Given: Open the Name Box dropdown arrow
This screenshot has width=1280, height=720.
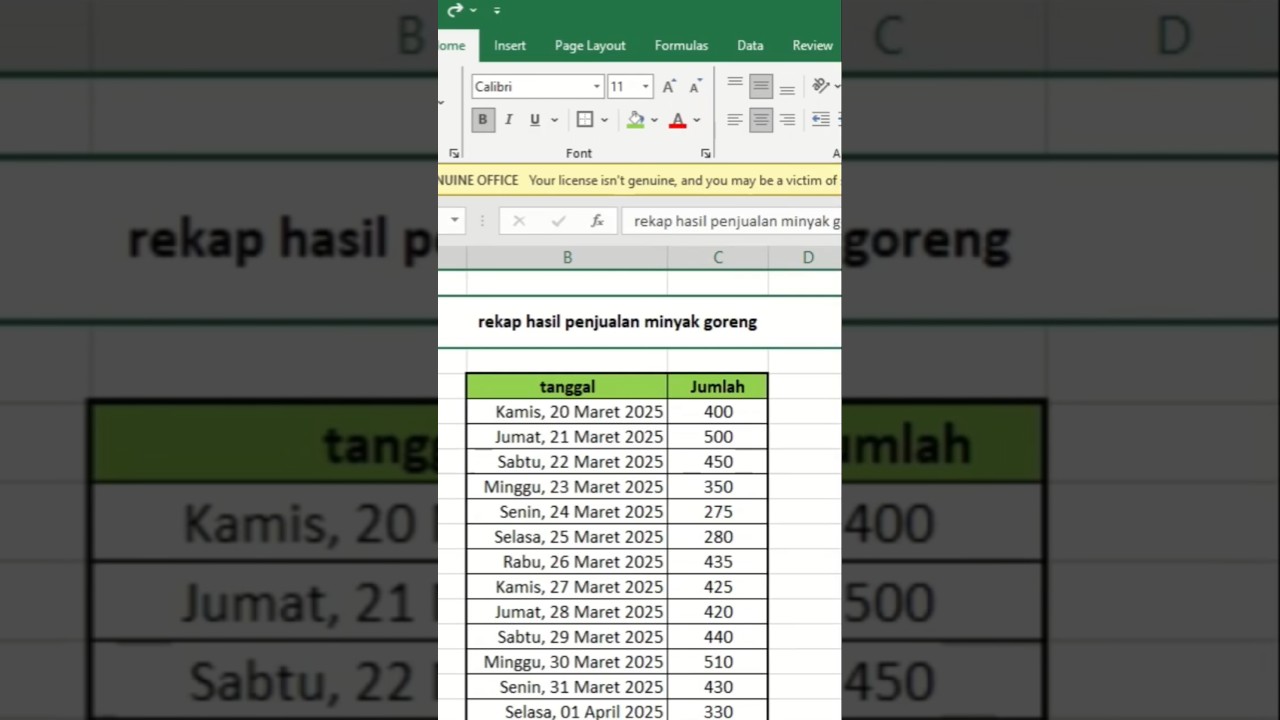Looking at the screenshot, I should 455,221.
